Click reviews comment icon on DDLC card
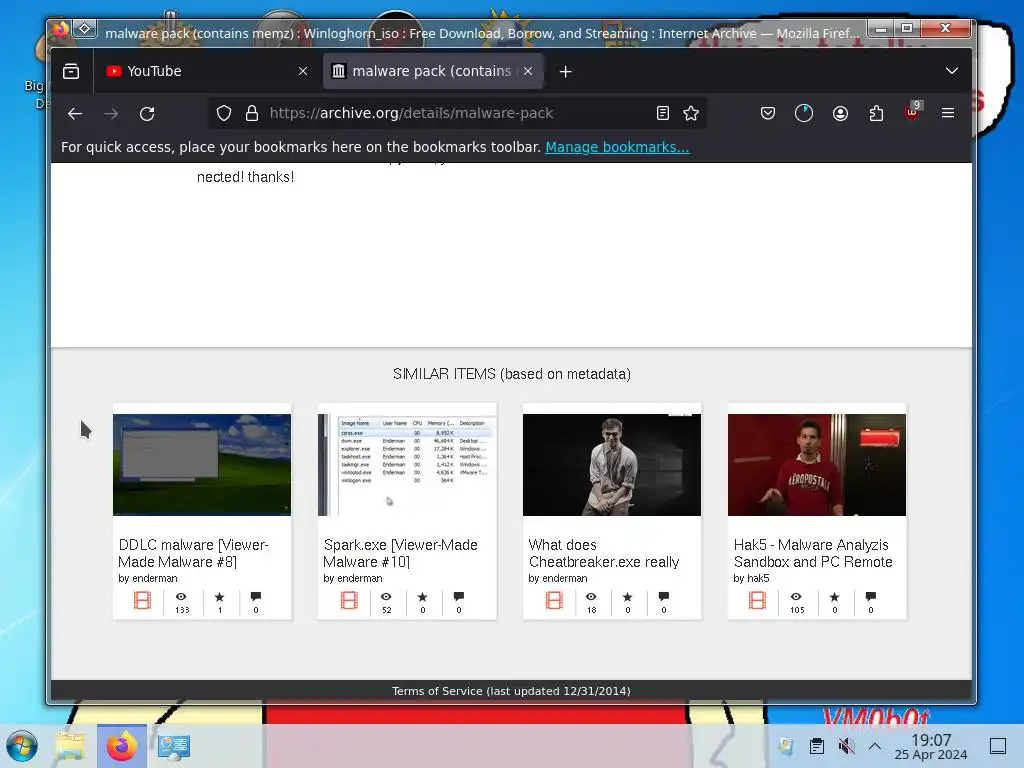Screen dimensions: 1024x768 [x=256, y=596]
